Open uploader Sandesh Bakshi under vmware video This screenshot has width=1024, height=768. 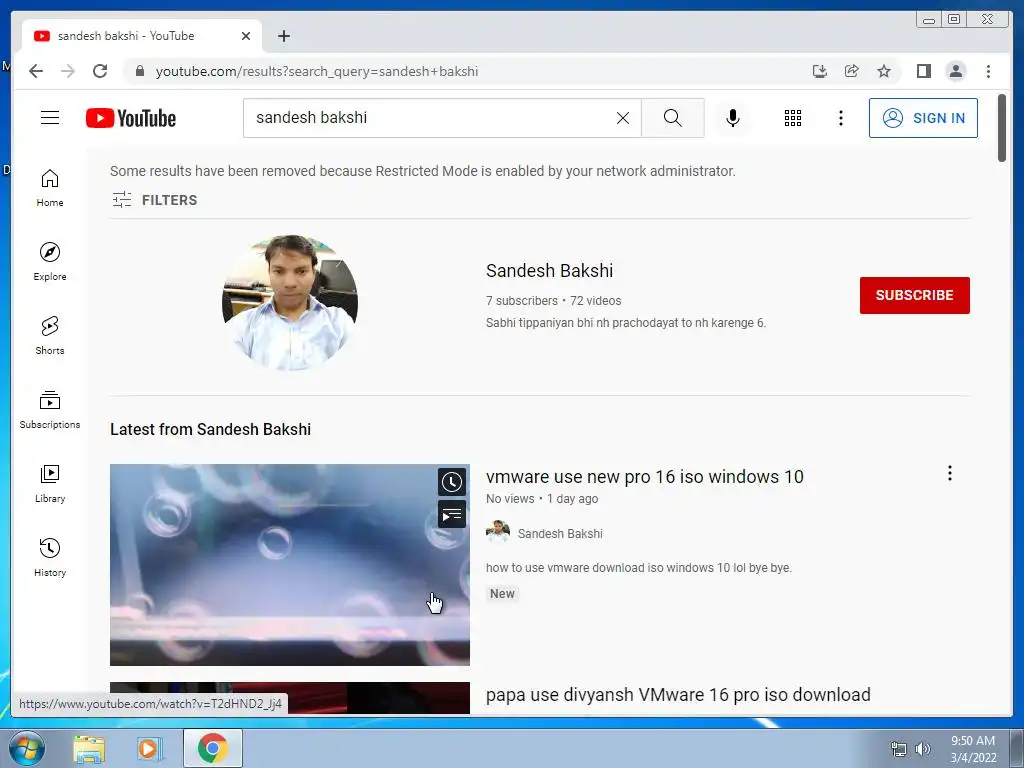[560, 534]
